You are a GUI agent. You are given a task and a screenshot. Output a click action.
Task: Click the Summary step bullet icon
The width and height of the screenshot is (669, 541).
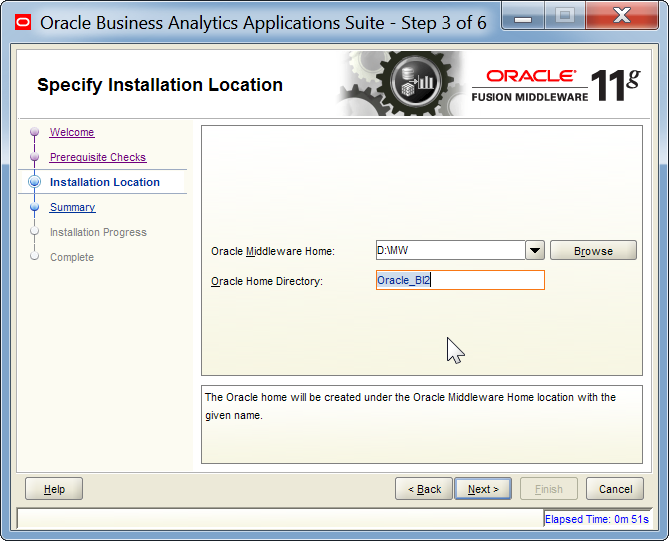(x=35, y=207)
